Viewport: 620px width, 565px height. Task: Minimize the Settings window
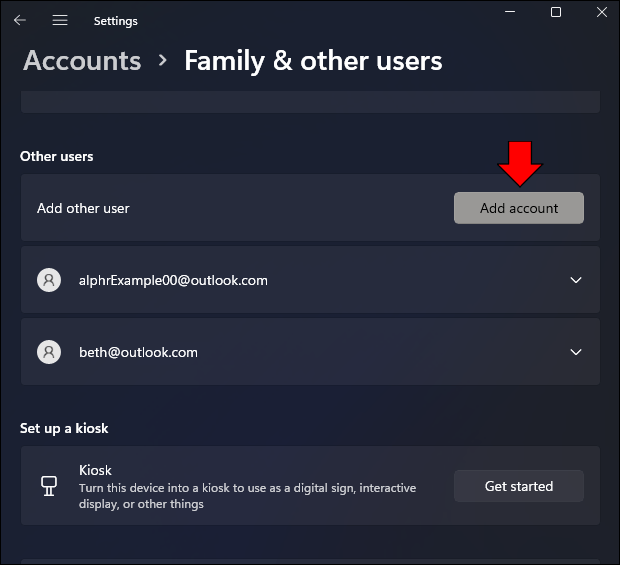click(510, 12)
